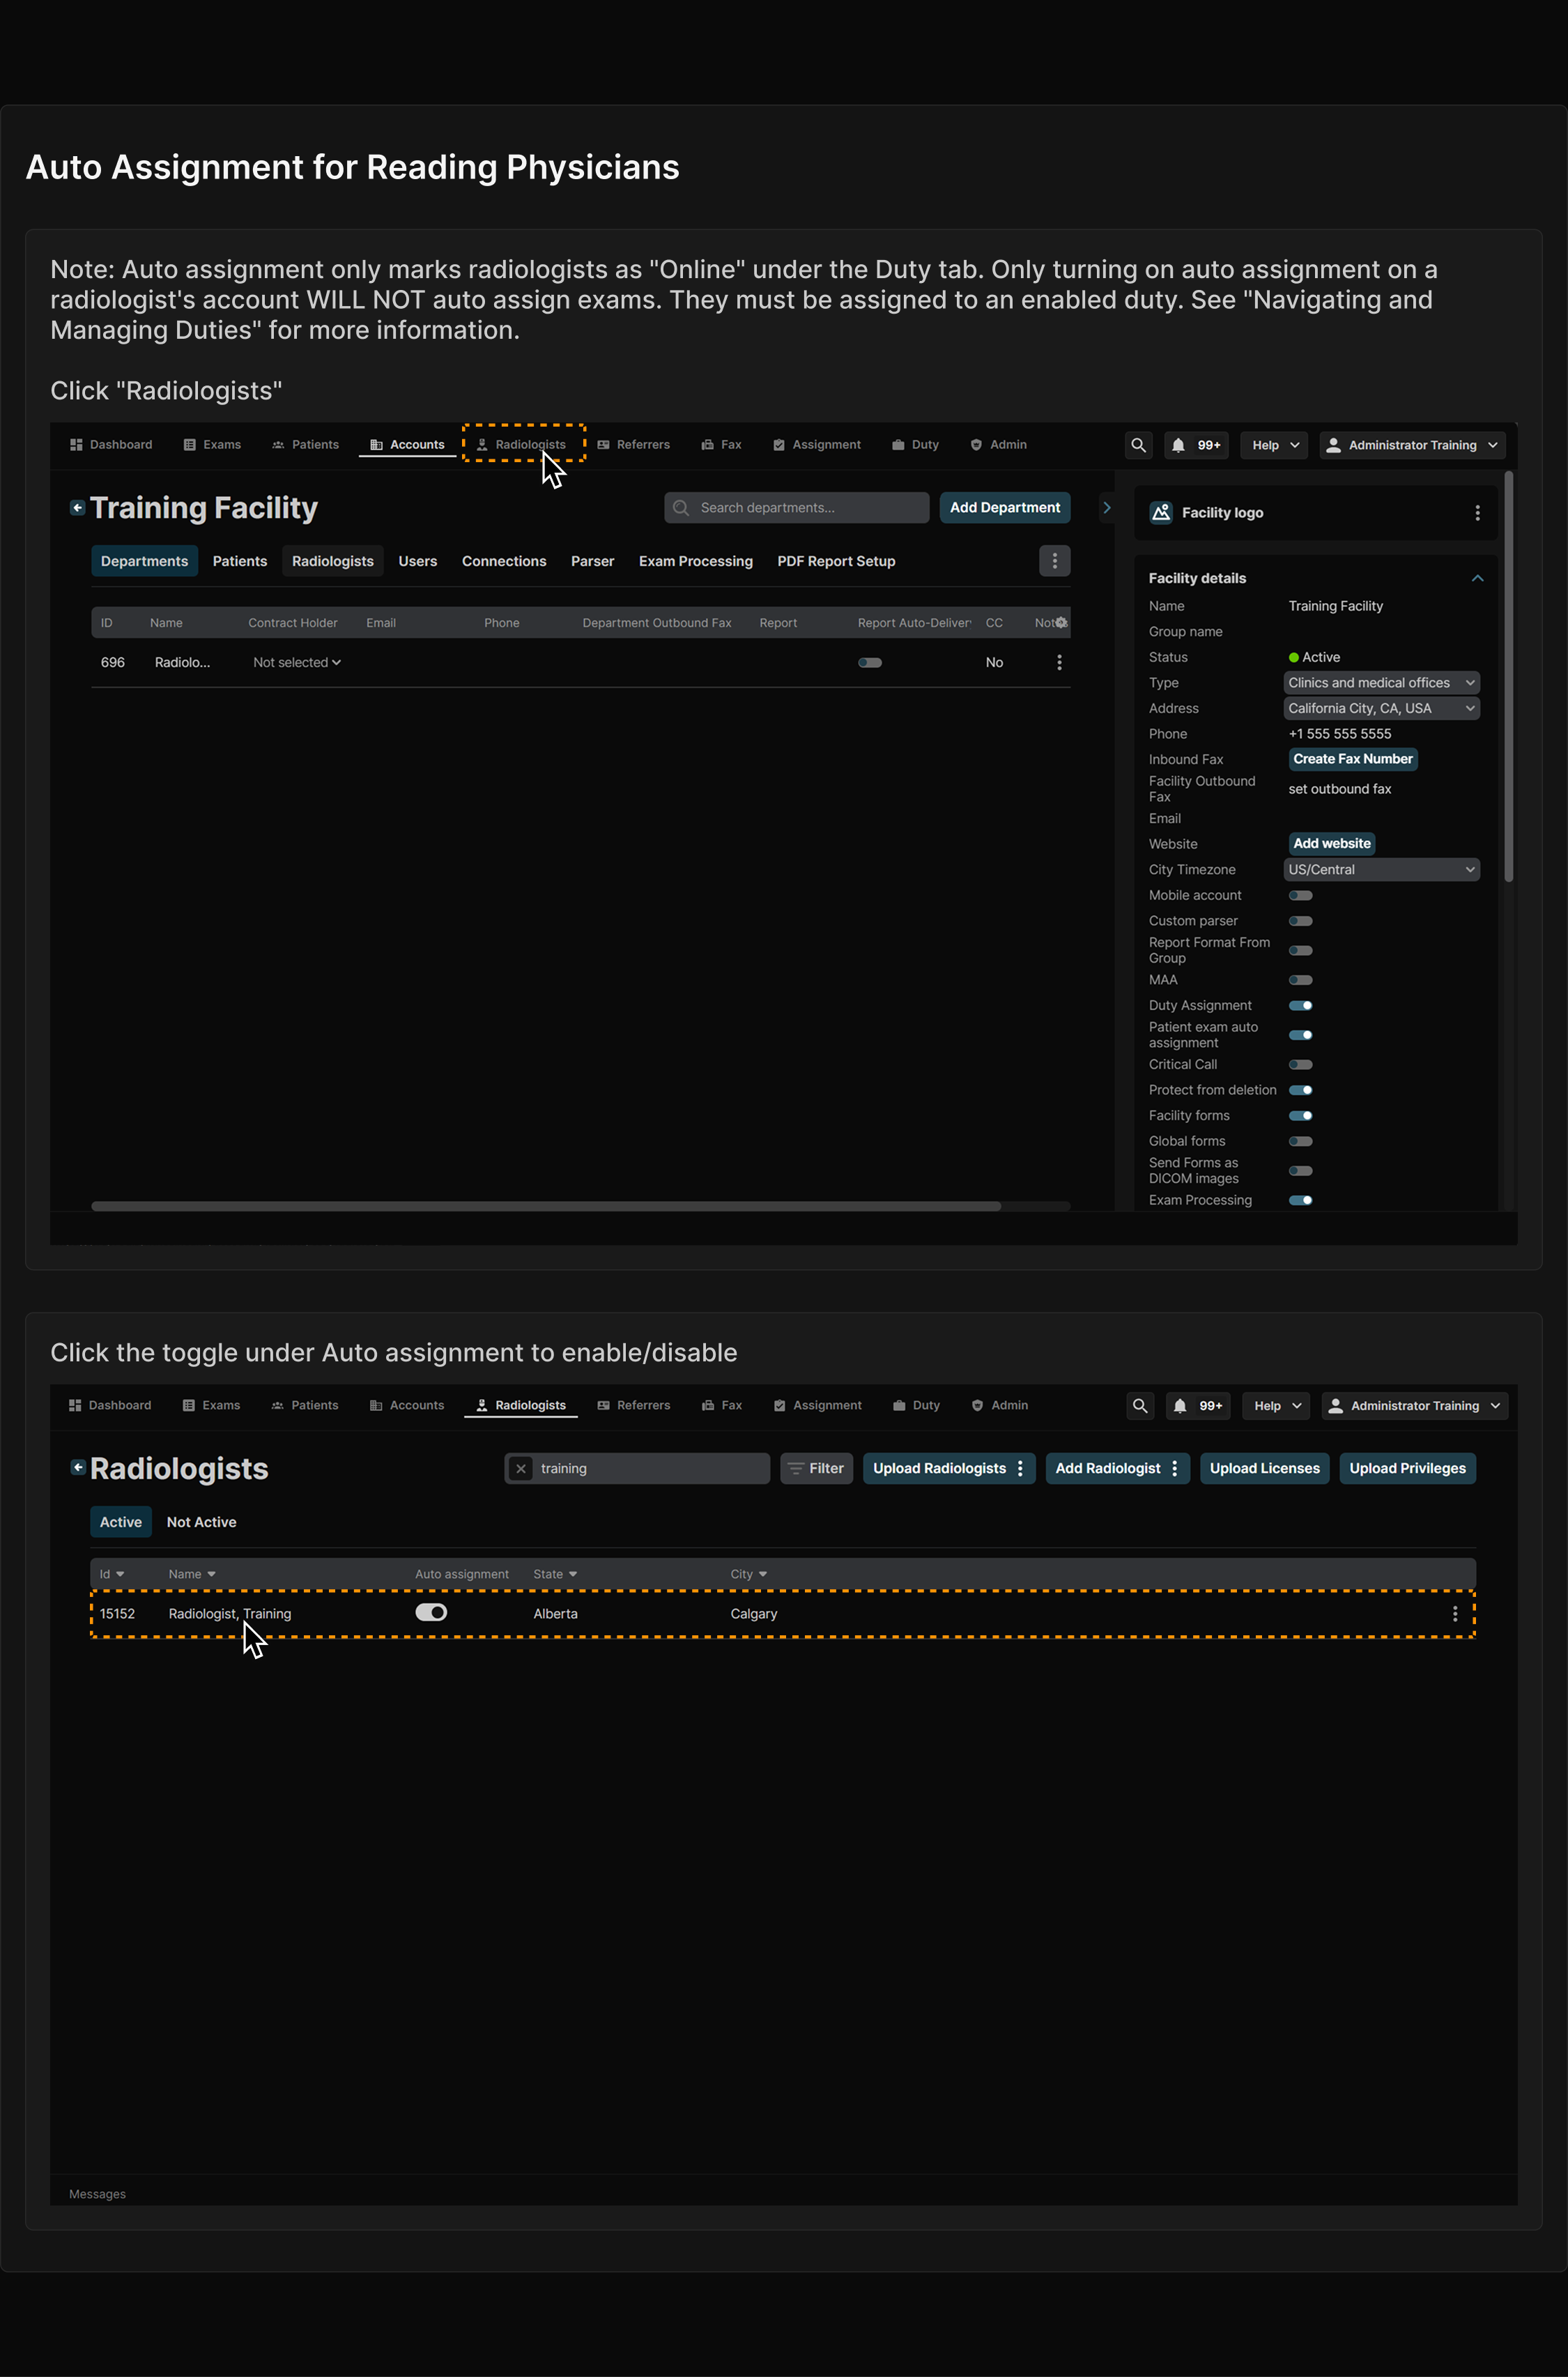The width and height of the screenshot is (1568, 2377).
Task: Open the City Timezone dropdown
Action: (1381, 869)
